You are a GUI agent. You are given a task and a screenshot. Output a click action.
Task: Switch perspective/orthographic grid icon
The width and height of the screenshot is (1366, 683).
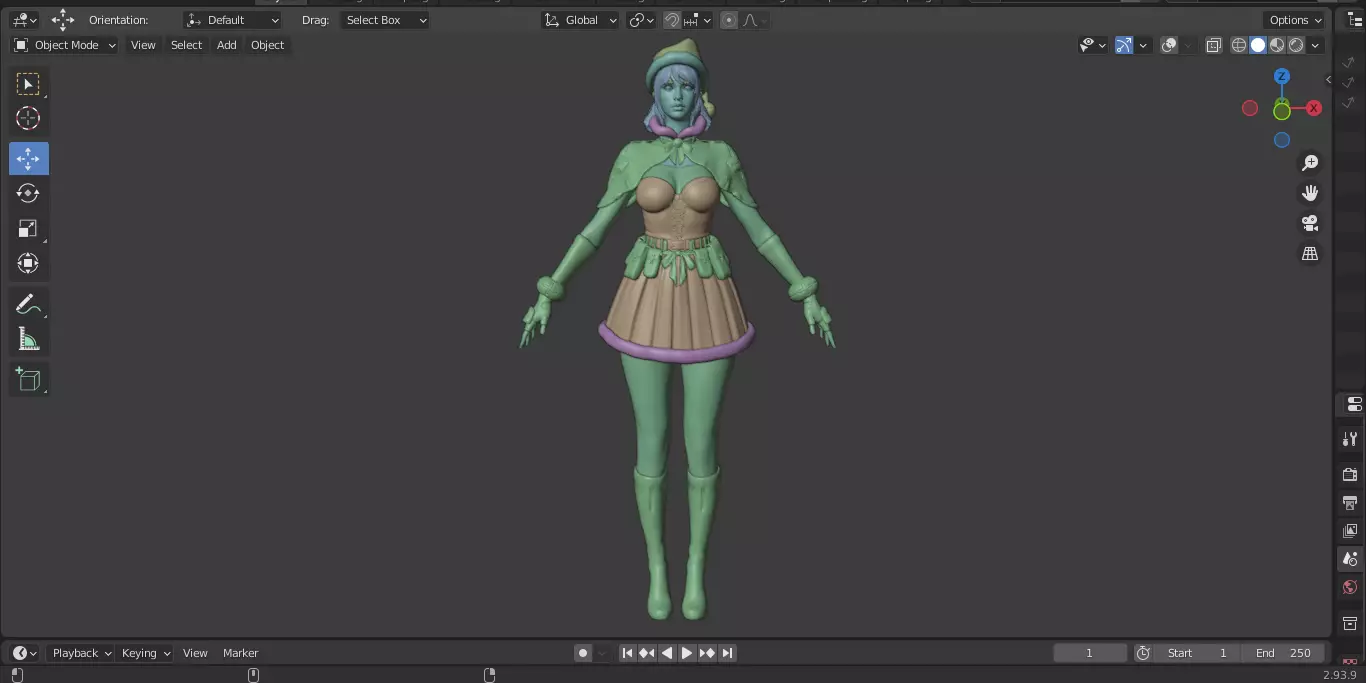1310,254
